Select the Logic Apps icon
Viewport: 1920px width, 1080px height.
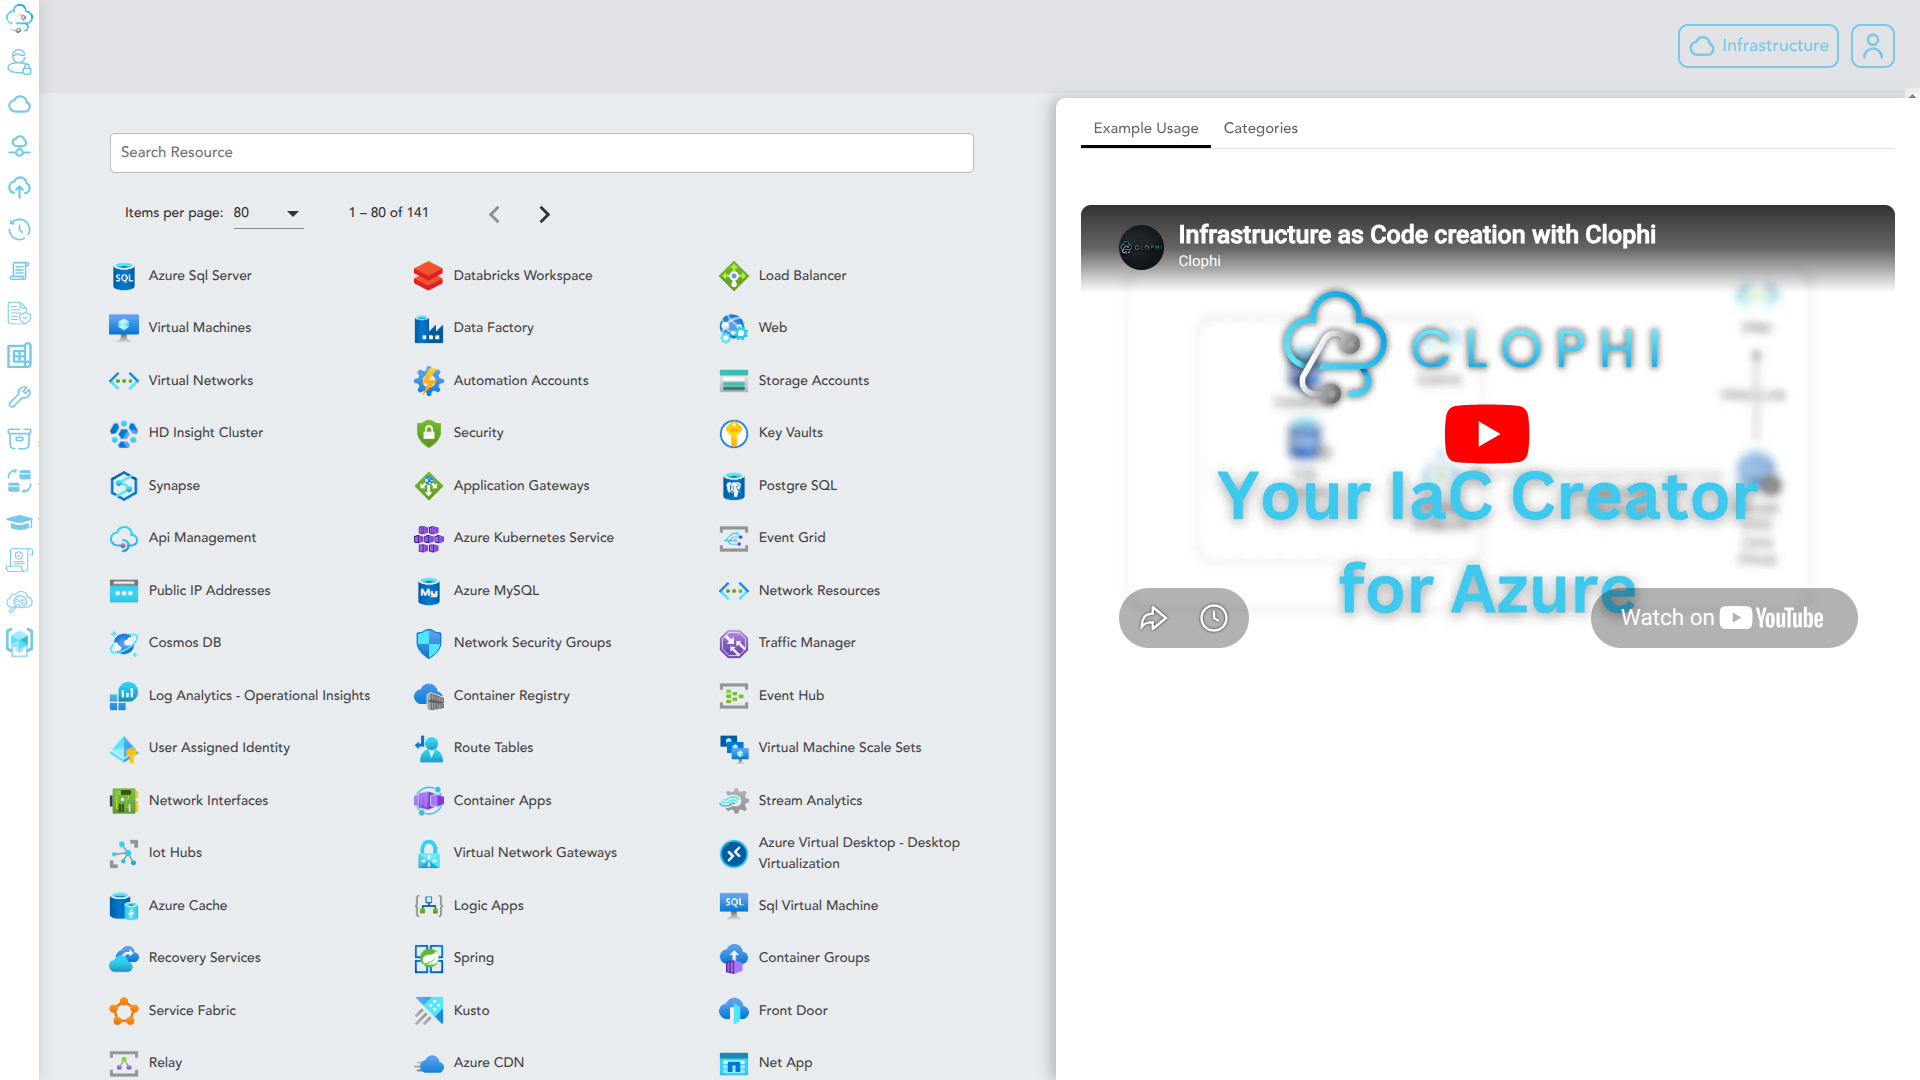tap(428, 906)
